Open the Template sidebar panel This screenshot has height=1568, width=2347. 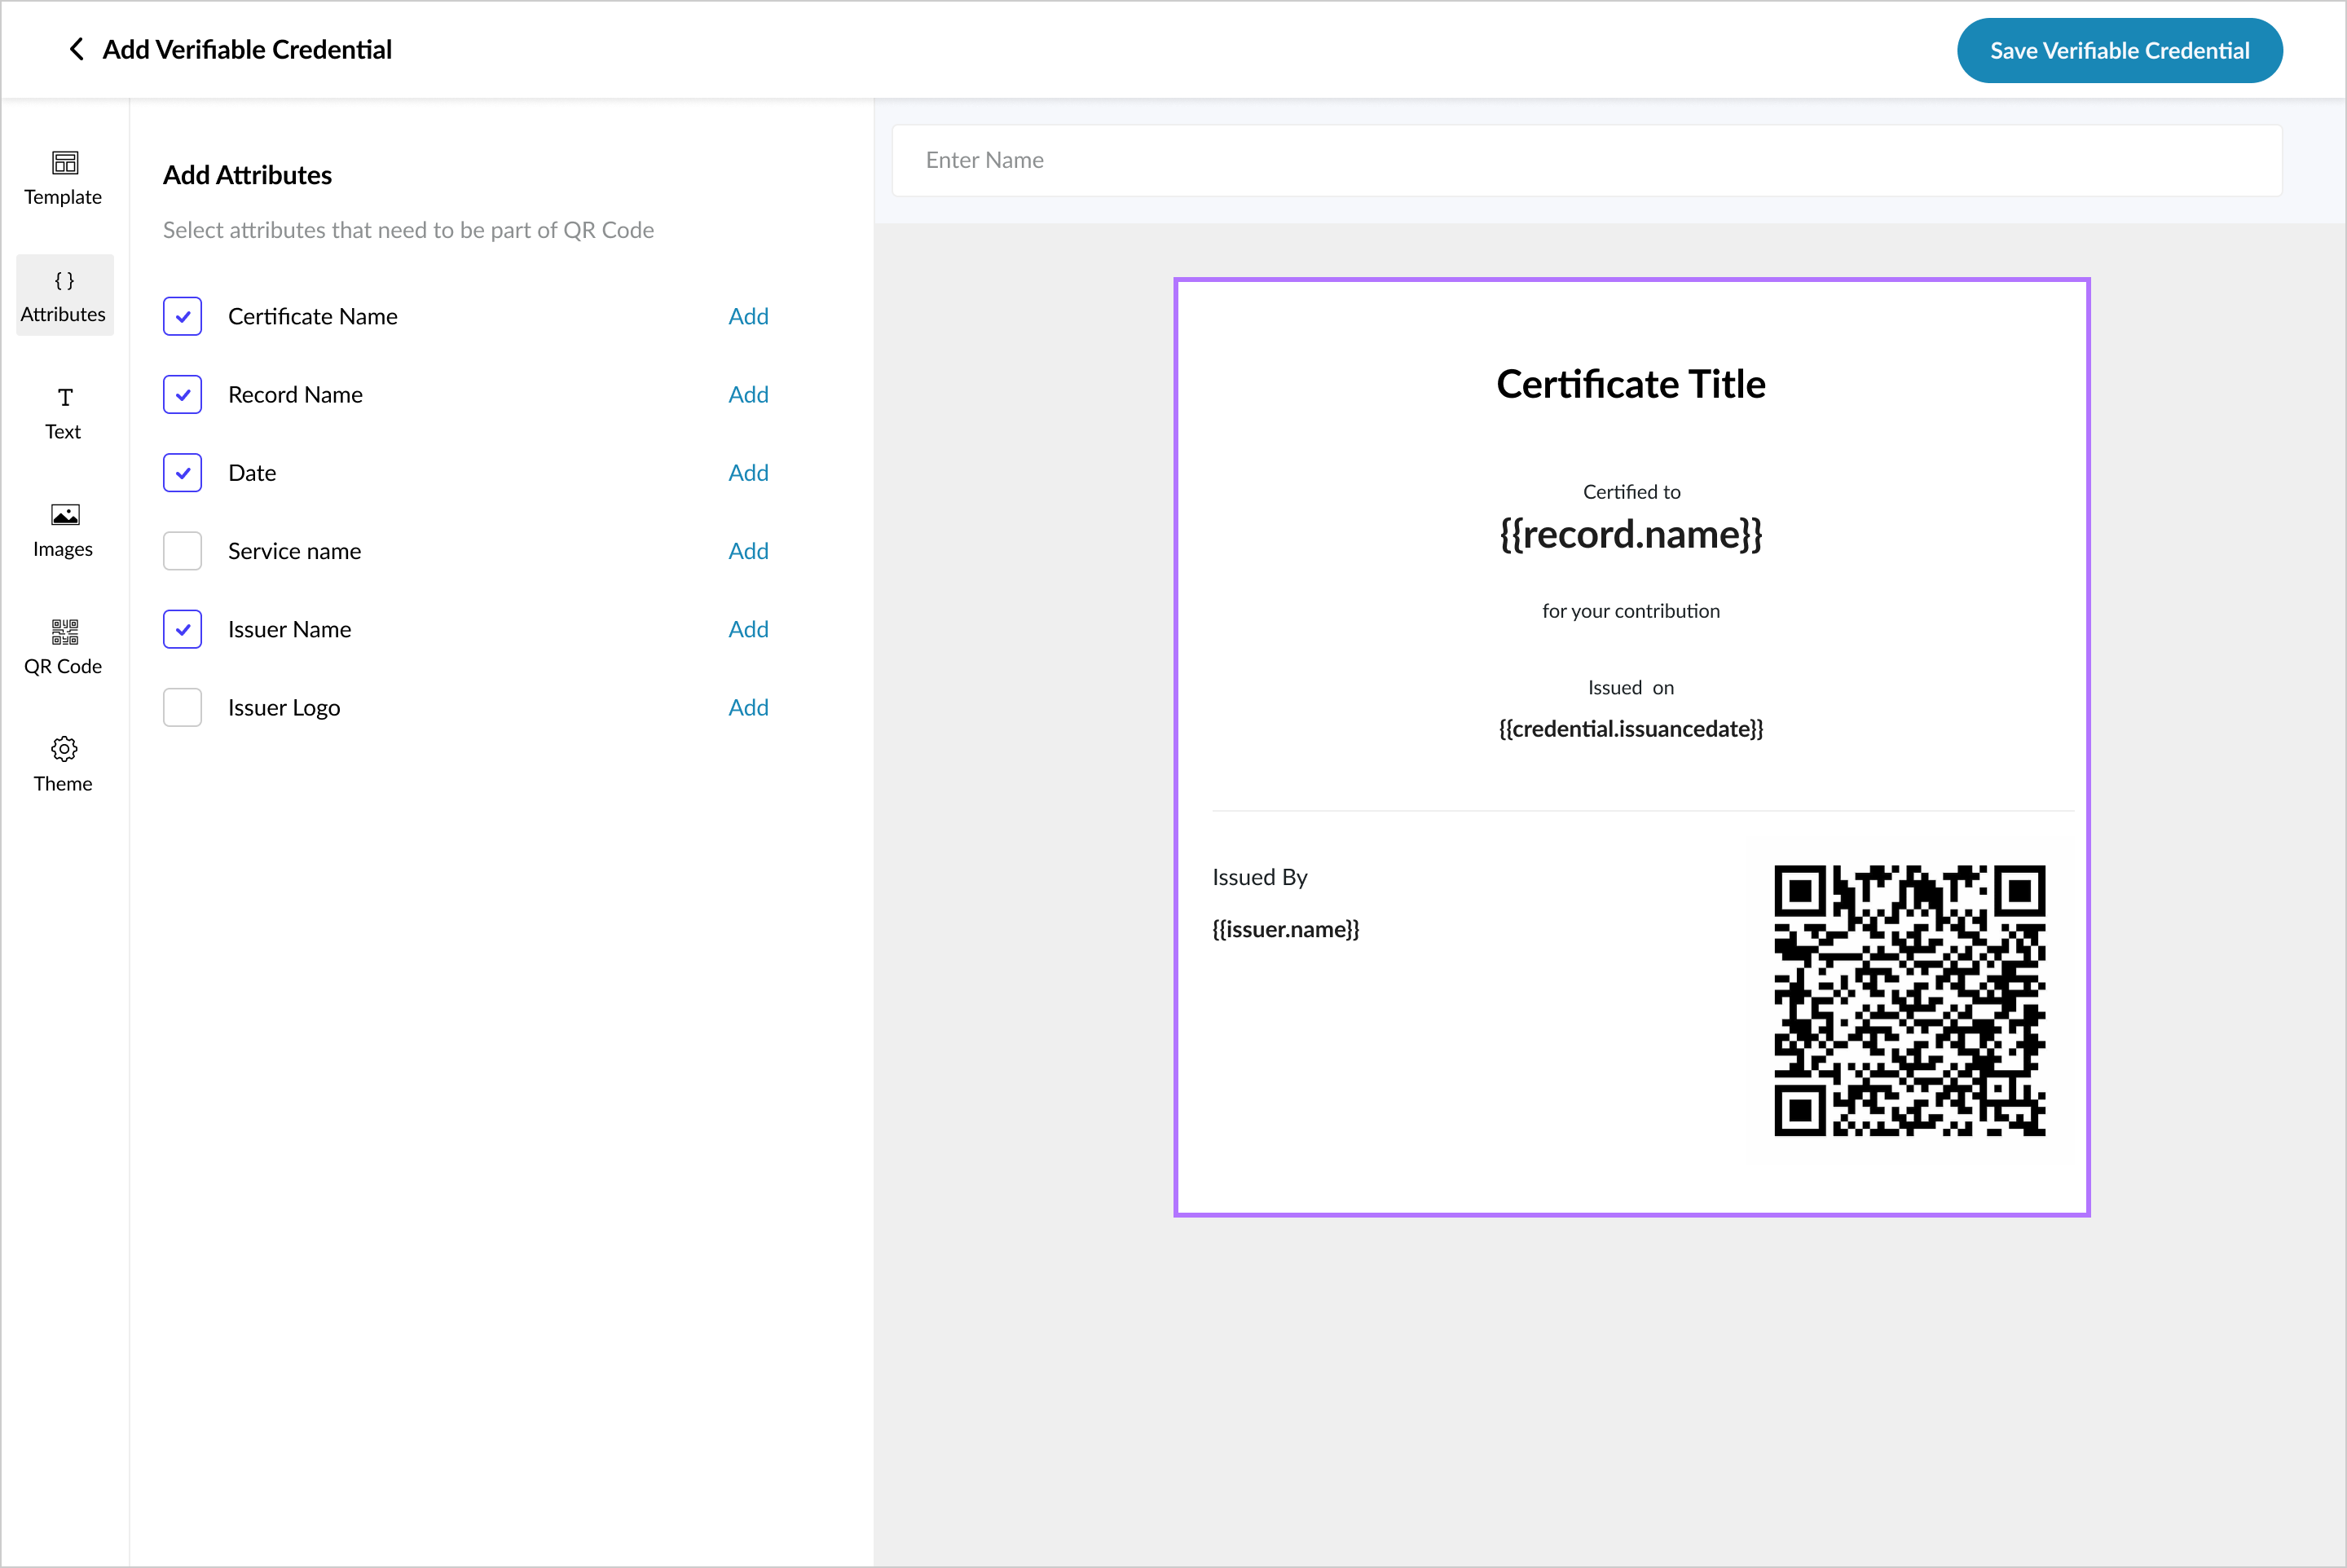(64, 178)
